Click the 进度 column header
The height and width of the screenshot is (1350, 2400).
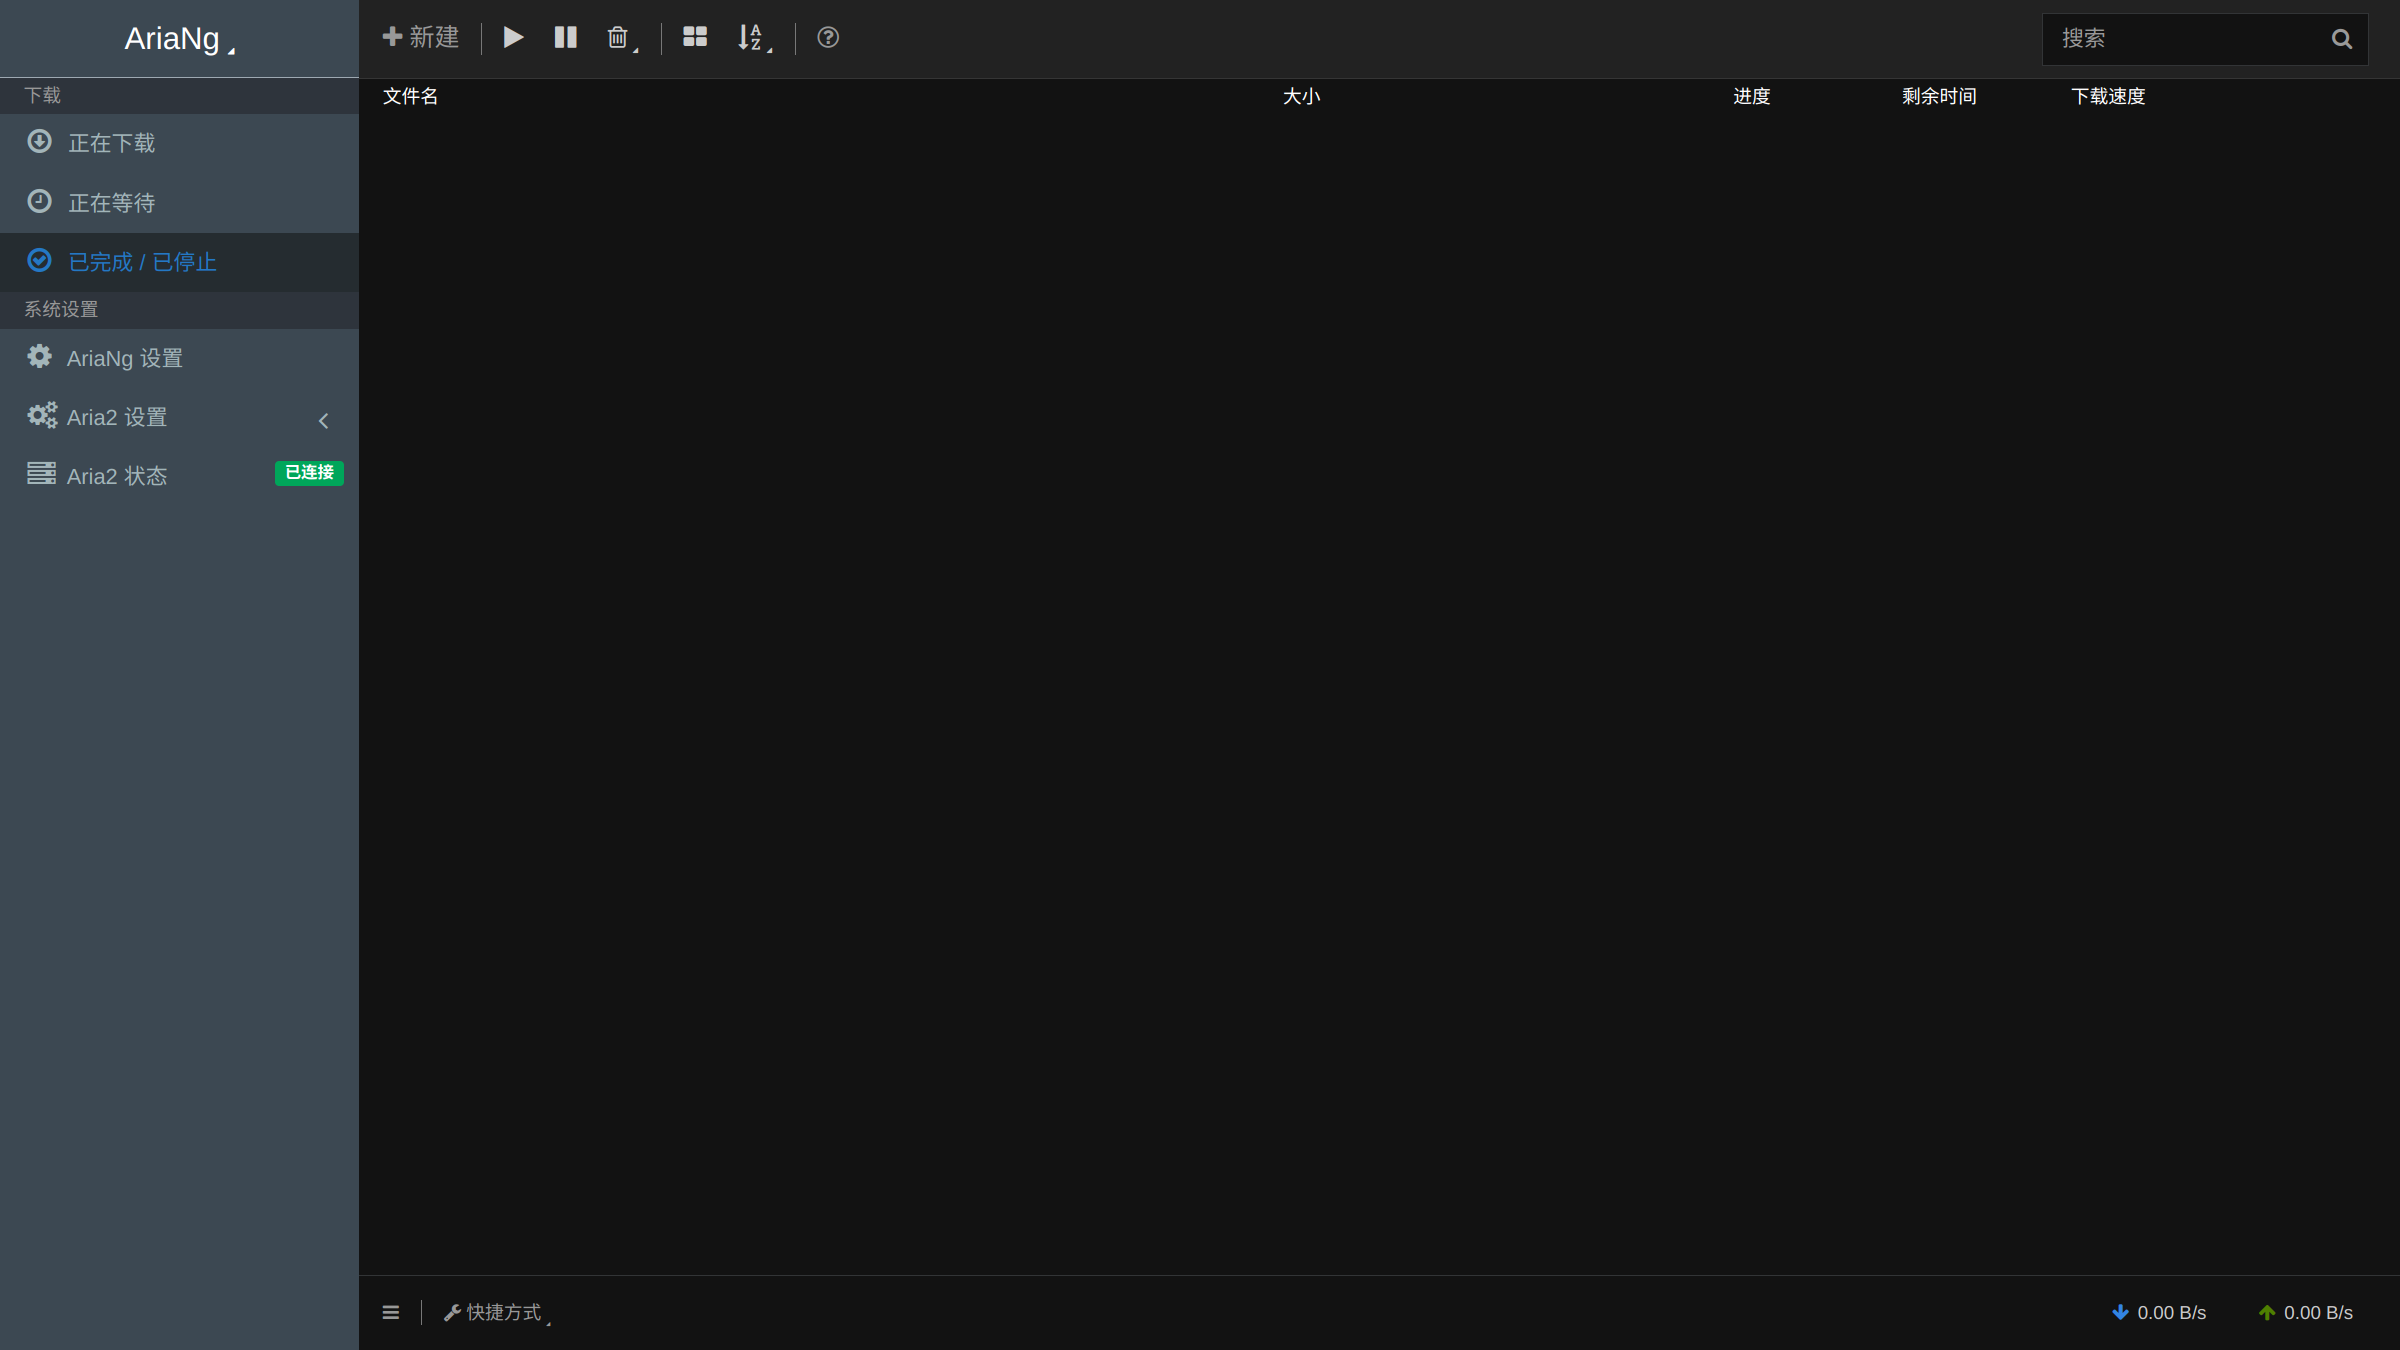point(1751,96)
